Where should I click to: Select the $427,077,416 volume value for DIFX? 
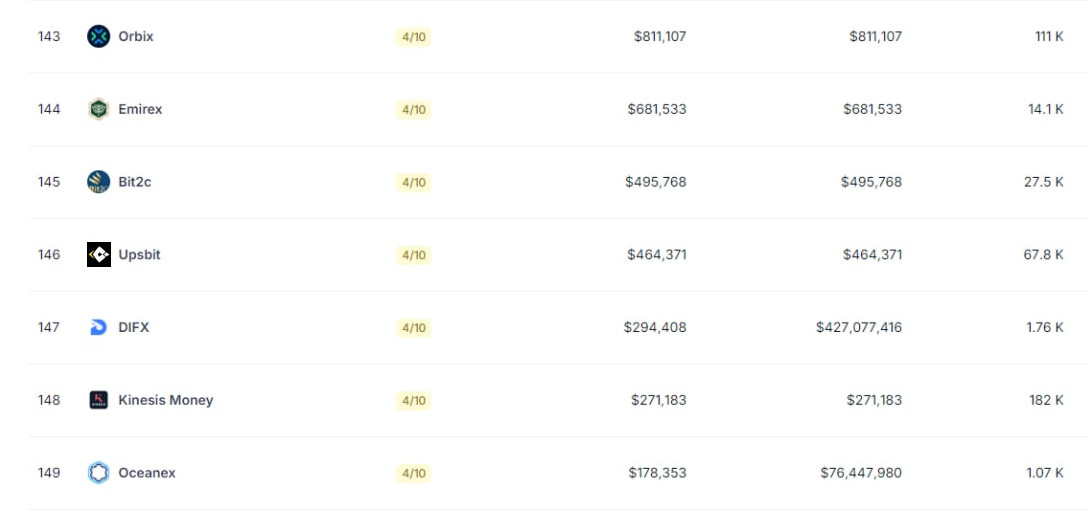[859, 327]
